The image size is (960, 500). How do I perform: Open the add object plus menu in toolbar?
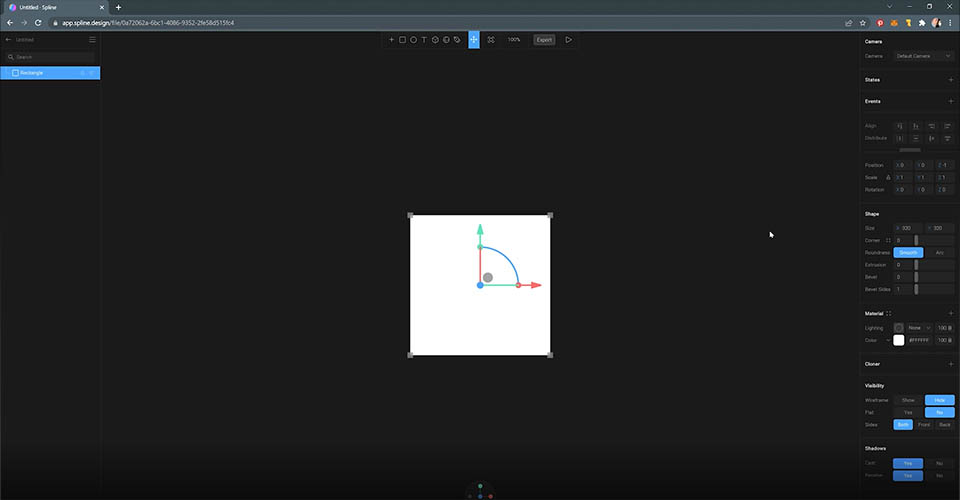coord(391,40)
